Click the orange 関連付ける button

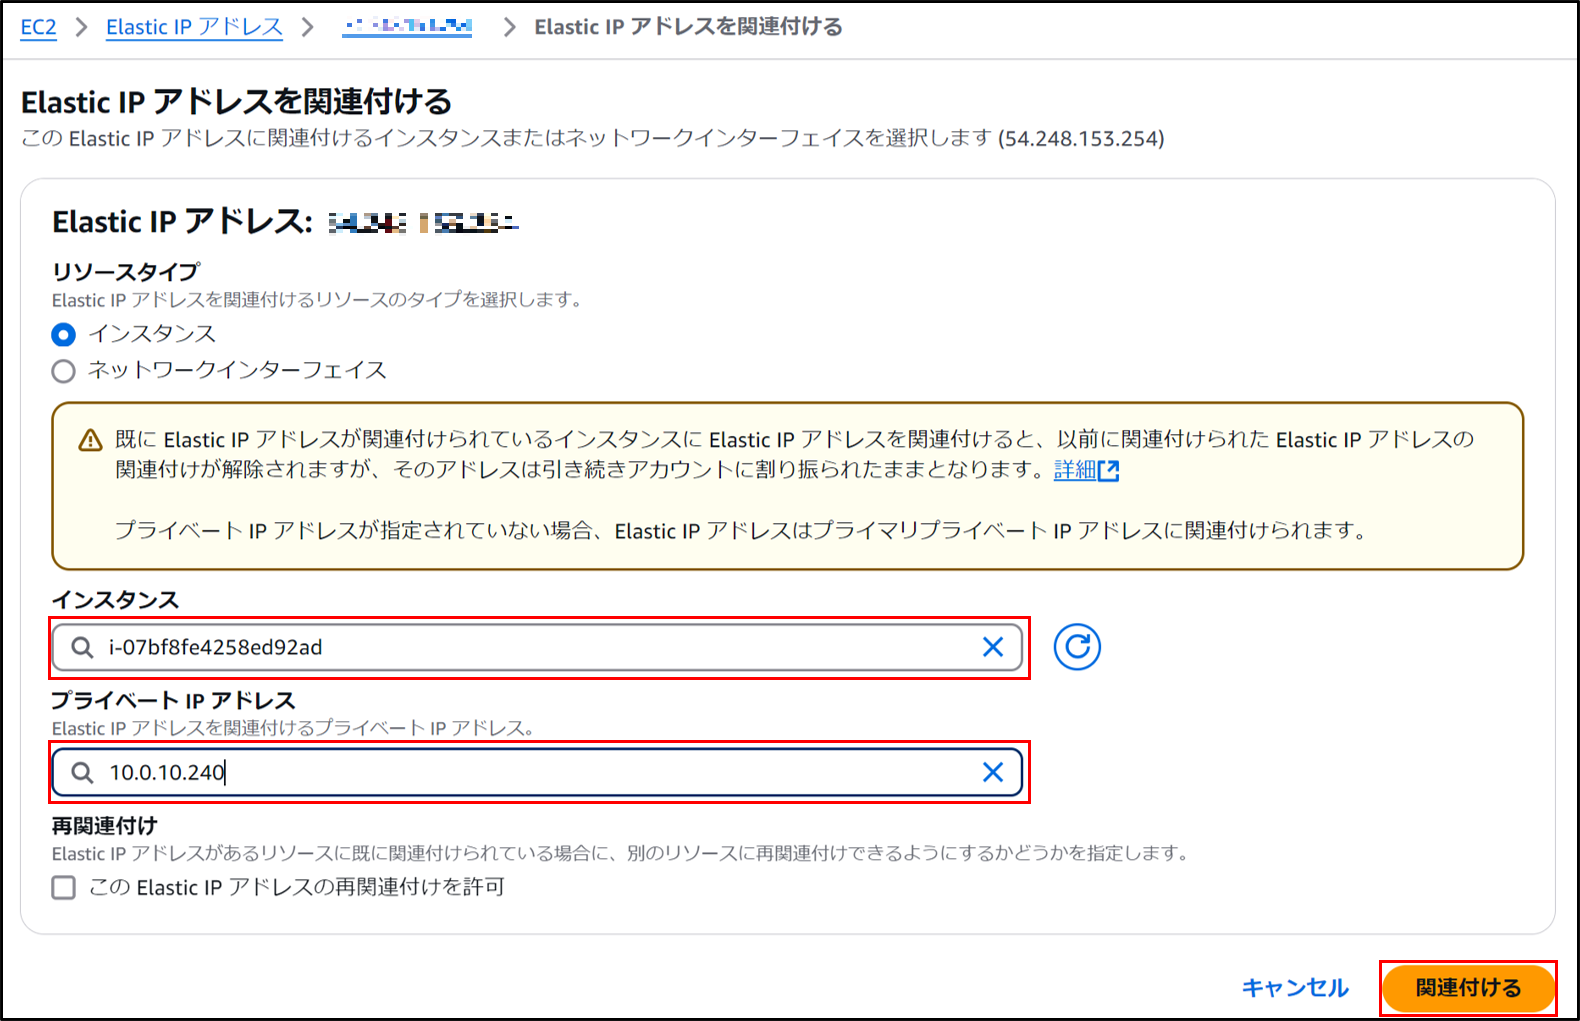click(1467, 988)
